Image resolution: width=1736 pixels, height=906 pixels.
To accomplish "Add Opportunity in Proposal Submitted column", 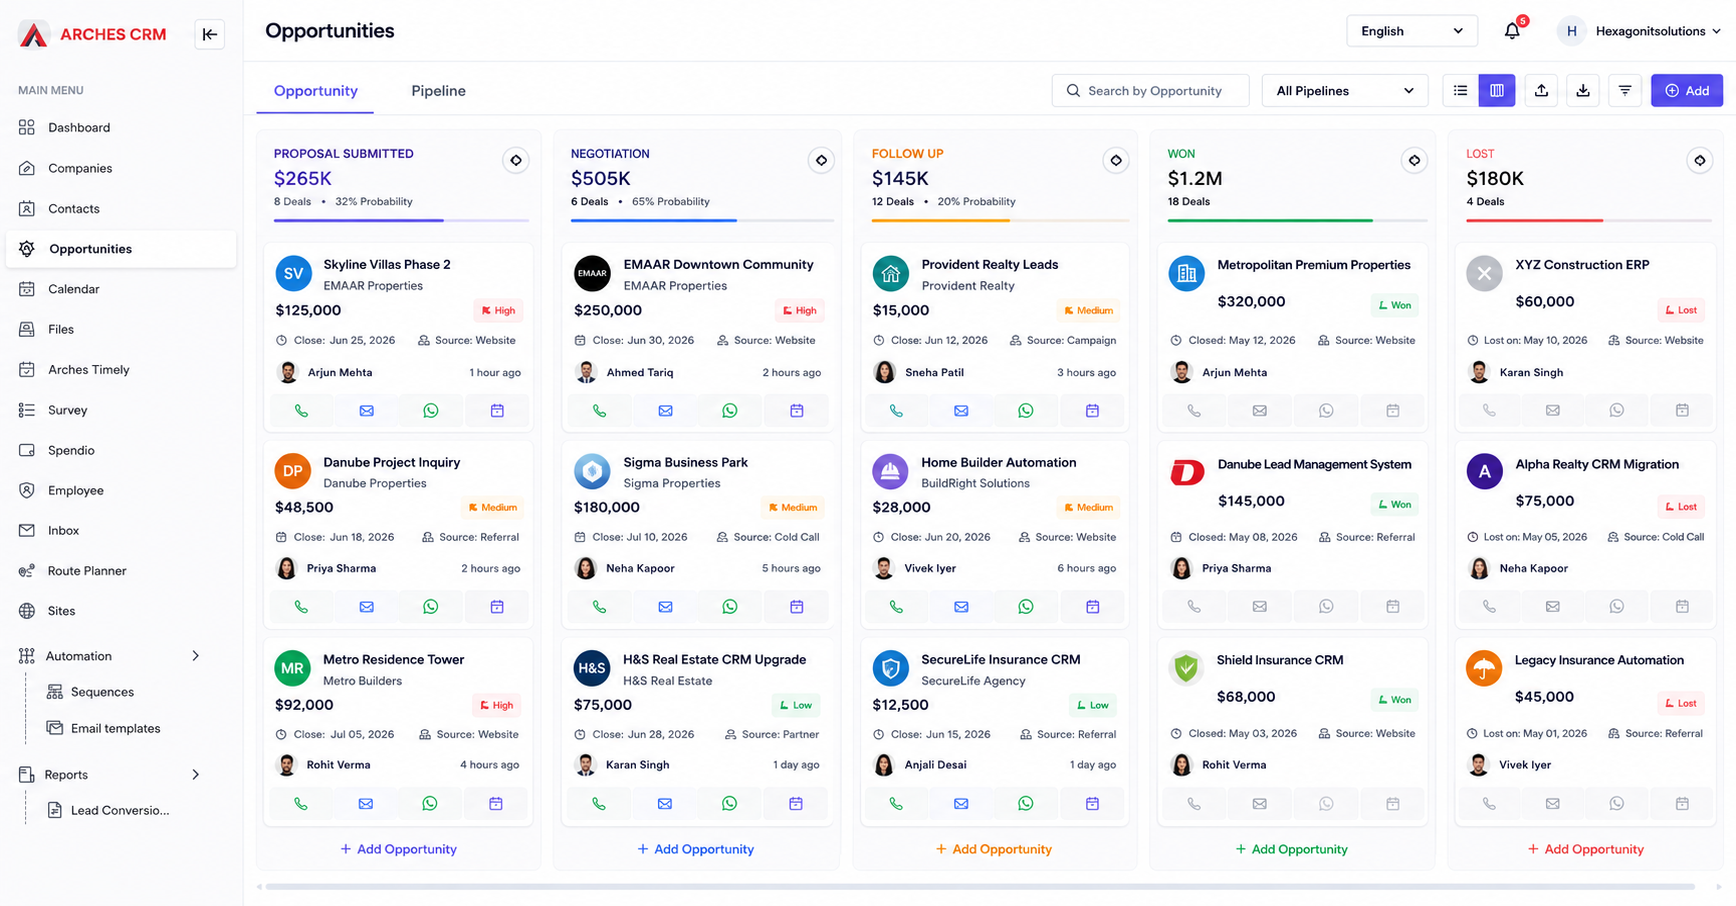I will click(x=398, y=849).
